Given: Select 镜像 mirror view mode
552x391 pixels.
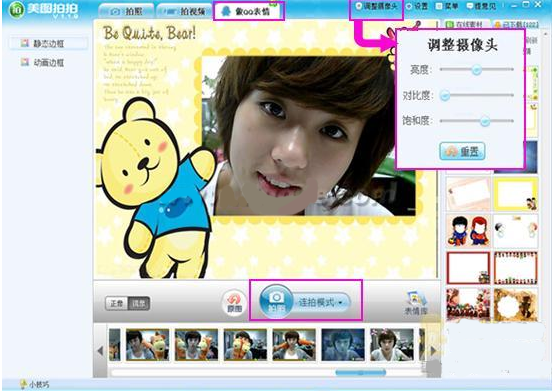Looking at the screenshot, I should (139, 303).
